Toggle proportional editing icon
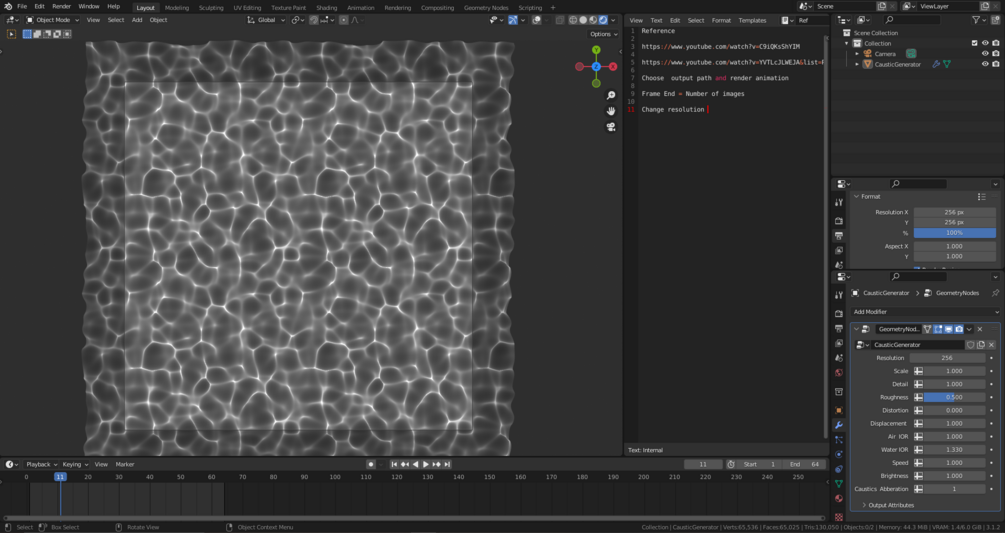This screenshot has height=533, width=1005. tap(344, 20)
